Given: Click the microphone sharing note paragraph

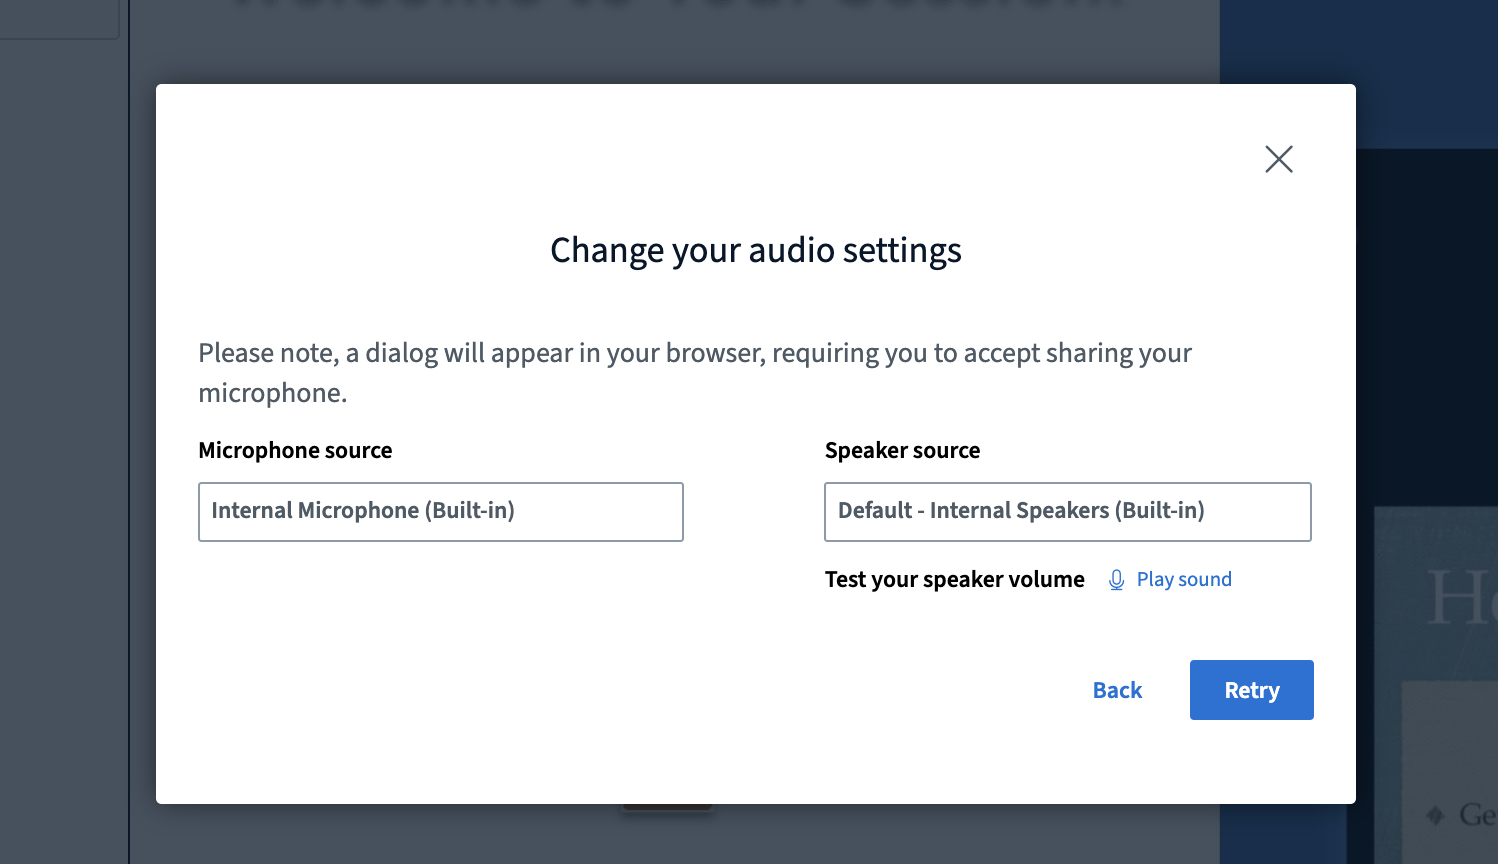Looking at the screenshot, I should click(x=694, y=372).
